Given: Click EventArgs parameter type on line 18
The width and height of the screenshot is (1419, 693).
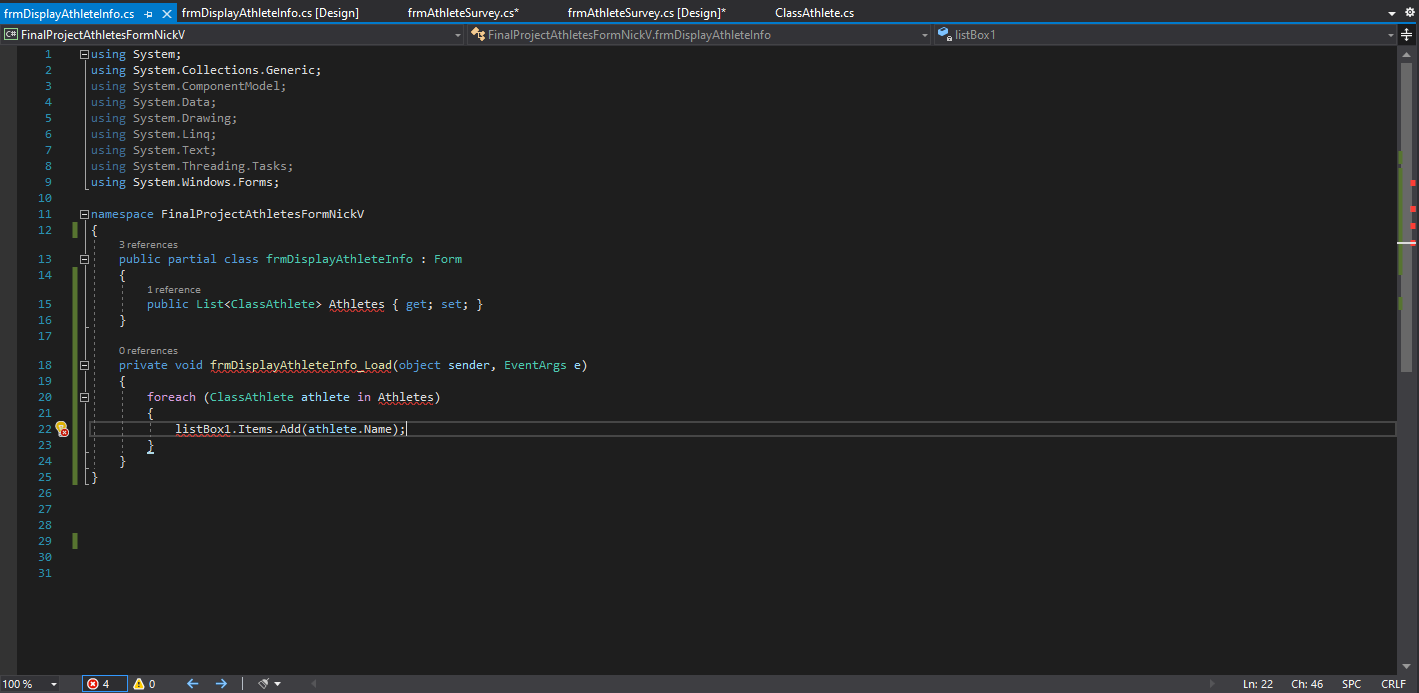Looking at the screenshot, I should click(x=535, y=365).
